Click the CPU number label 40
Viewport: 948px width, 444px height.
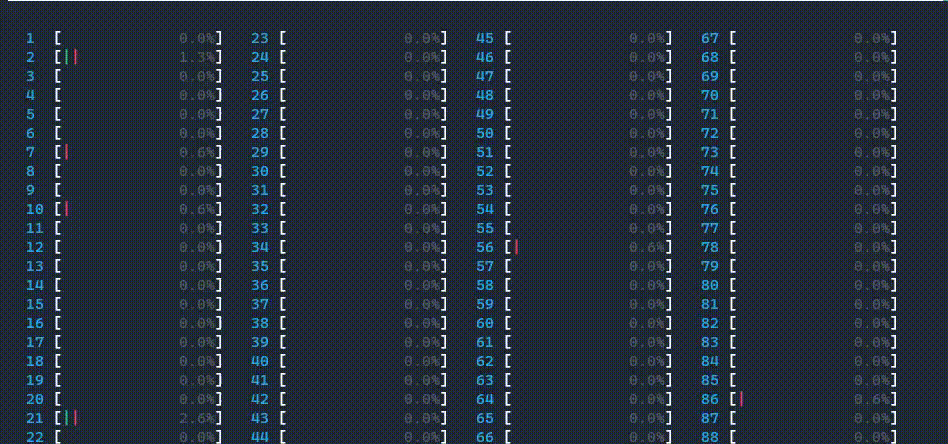[x=260, y=361]
